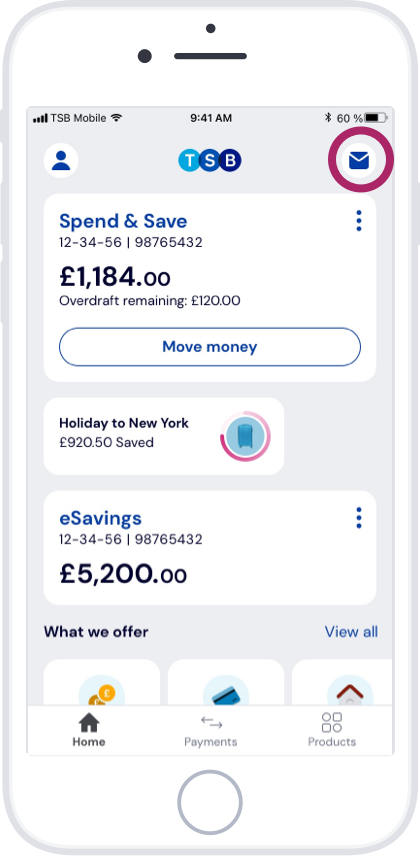
Task: Switch to the Products tab
Action: click(332, 730)
